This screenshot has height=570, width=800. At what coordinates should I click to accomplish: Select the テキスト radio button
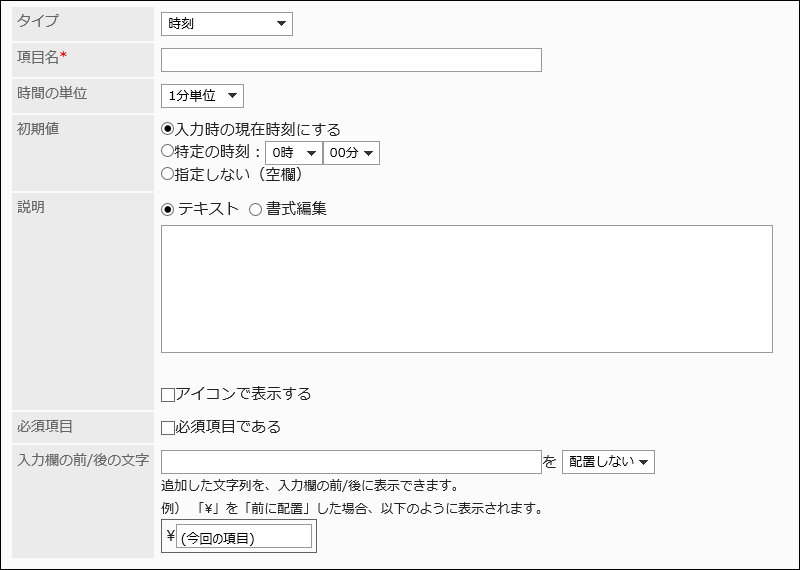(x=167, y=210)
